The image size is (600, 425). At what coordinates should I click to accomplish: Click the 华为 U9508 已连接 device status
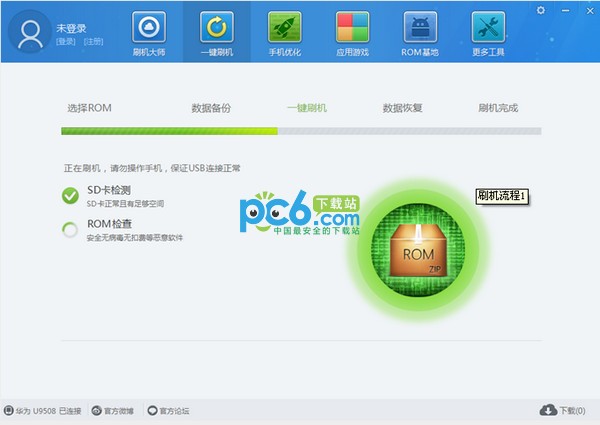point(48,411)
